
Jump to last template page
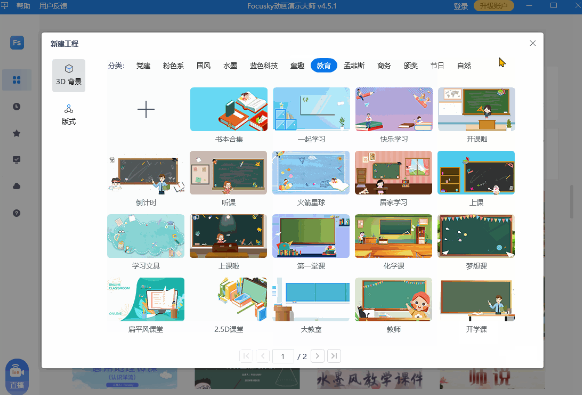click(x=334, y=356)
